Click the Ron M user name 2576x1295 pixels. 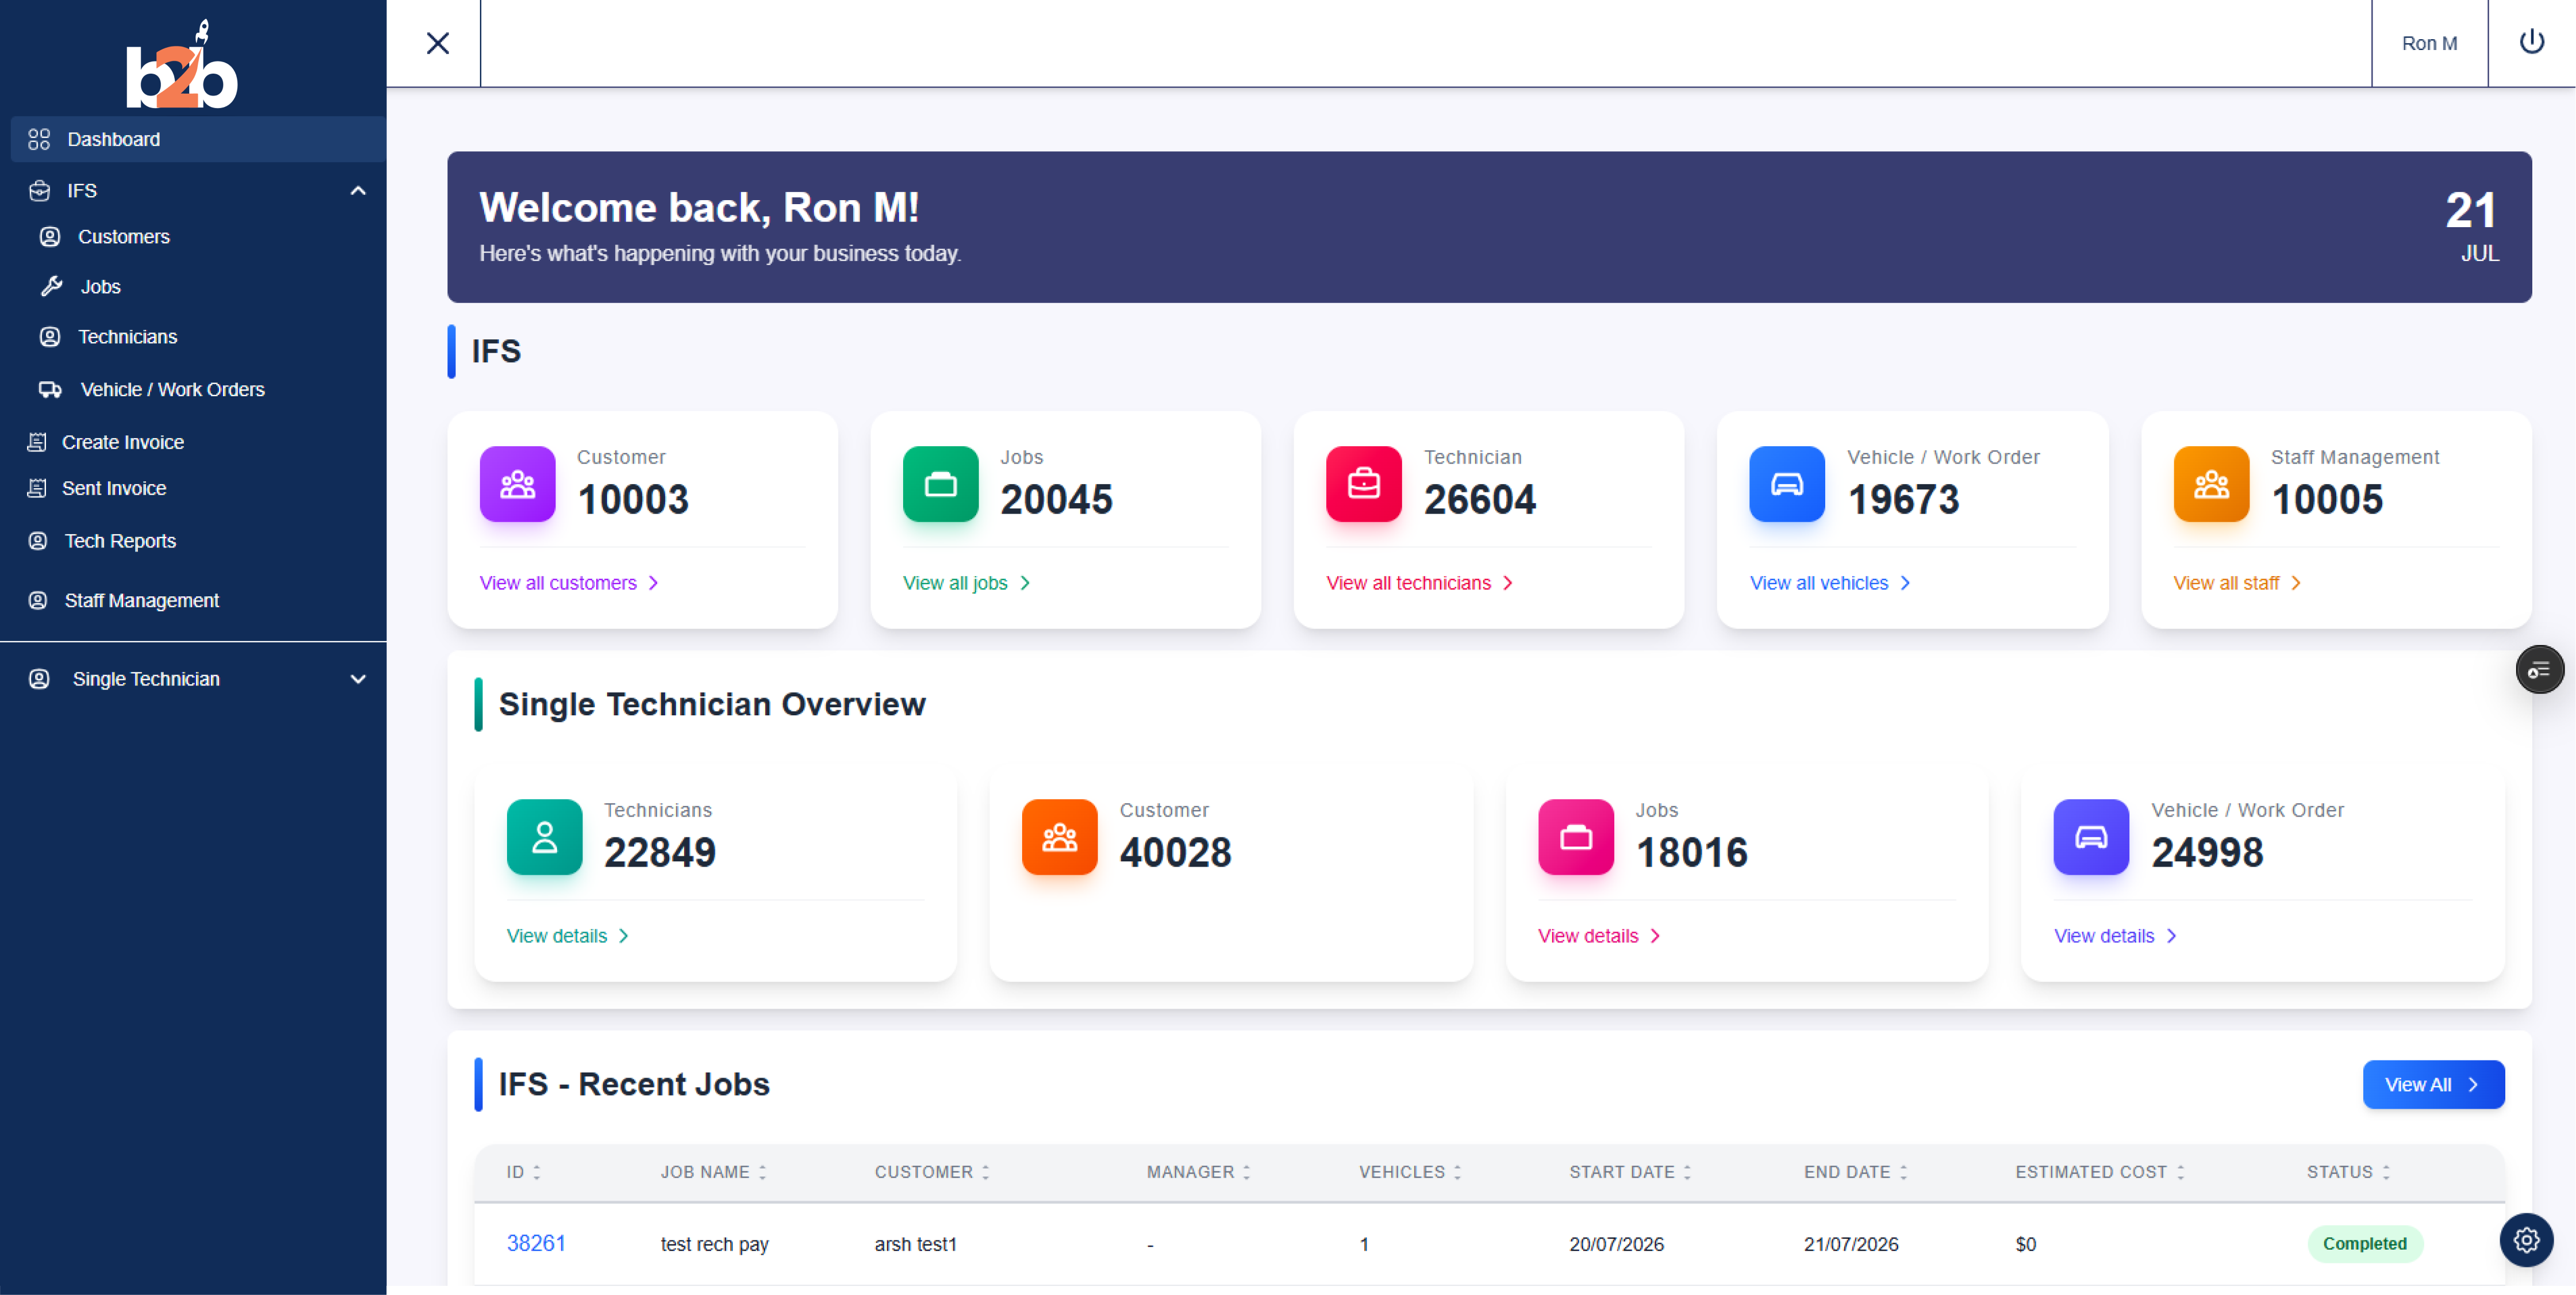(x=2429, y=43)
